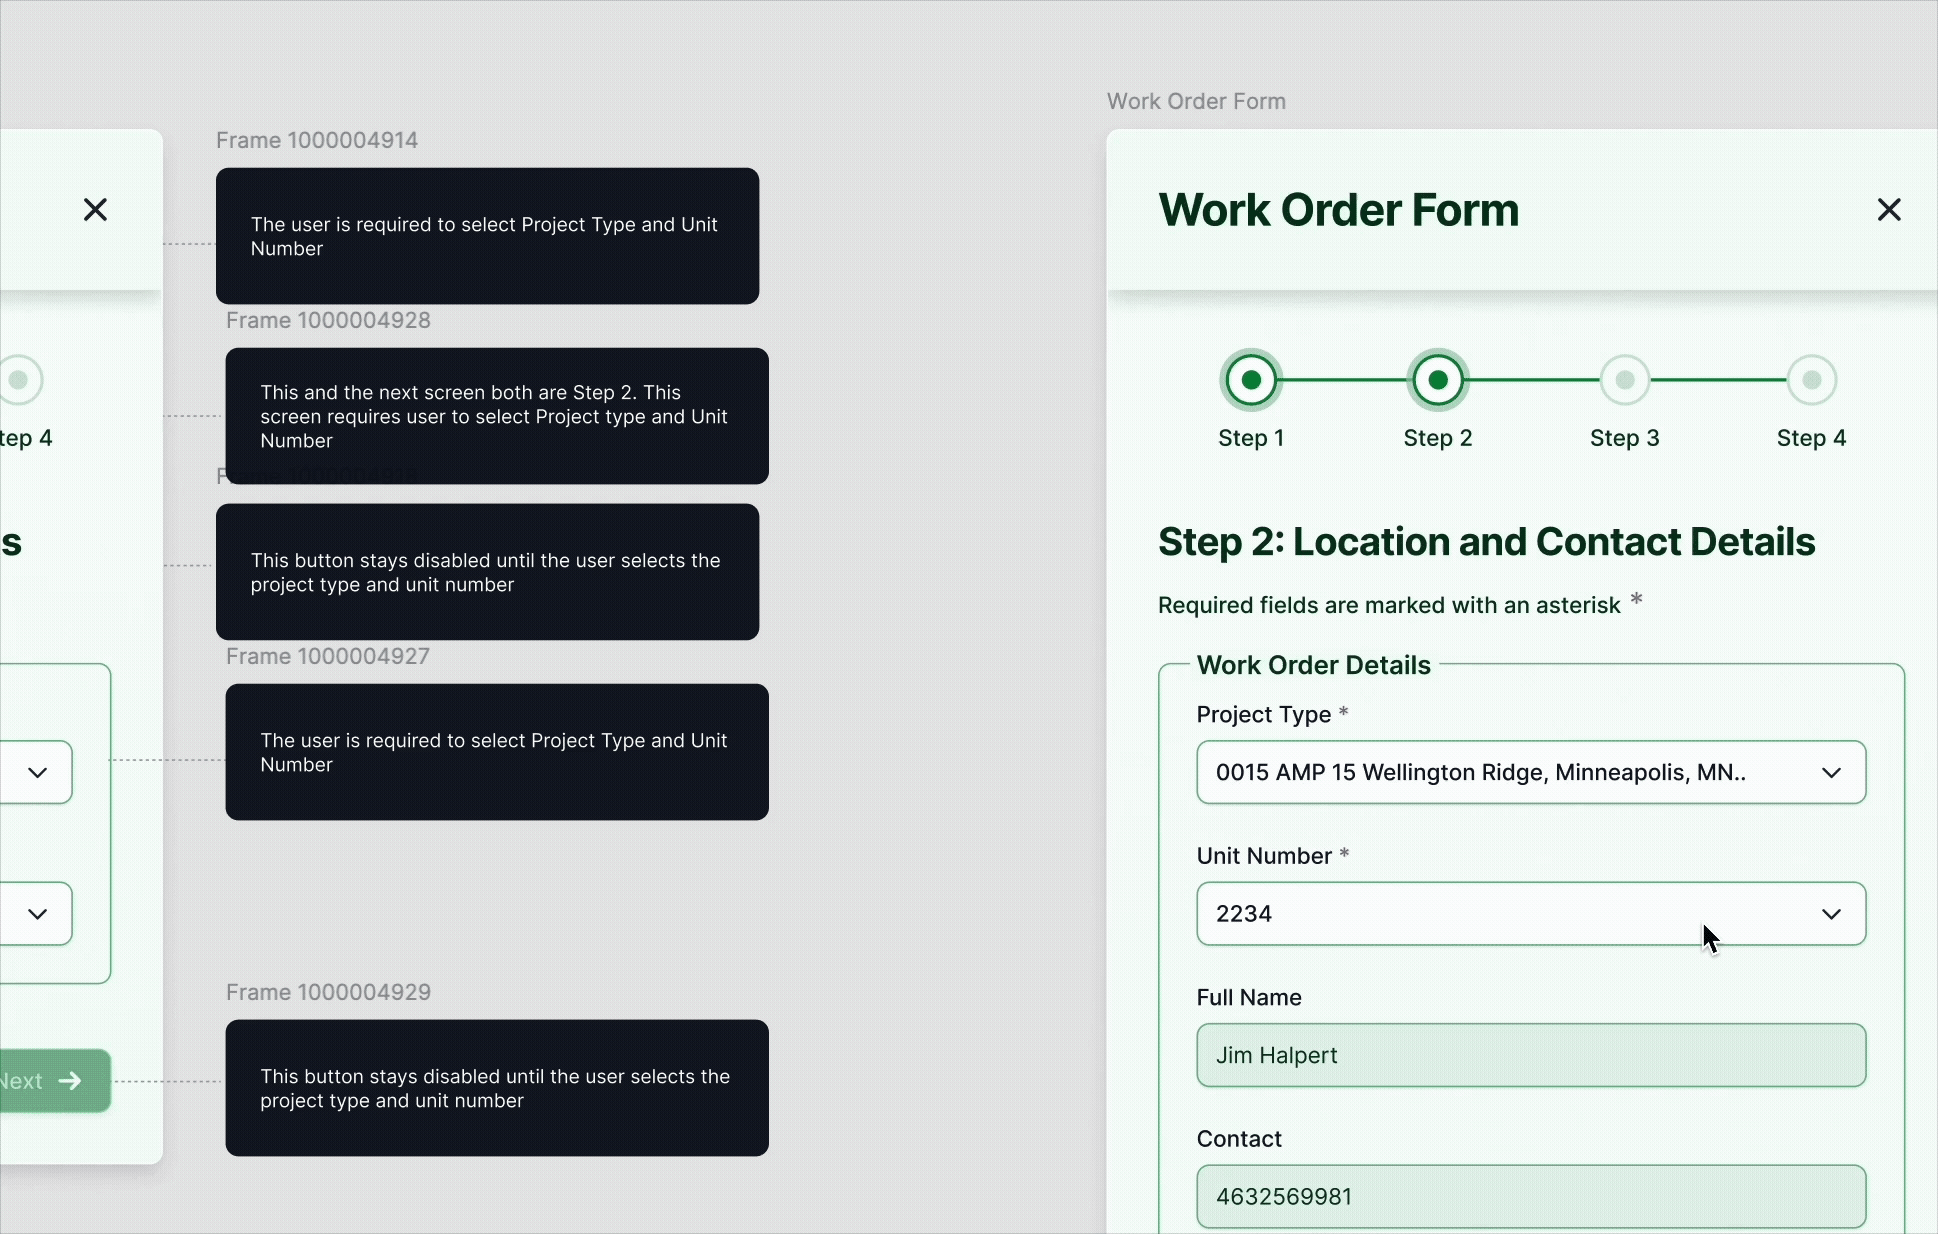Click the Work Order Form heading title
1938x1234 pixels.
pos(1338,210)
